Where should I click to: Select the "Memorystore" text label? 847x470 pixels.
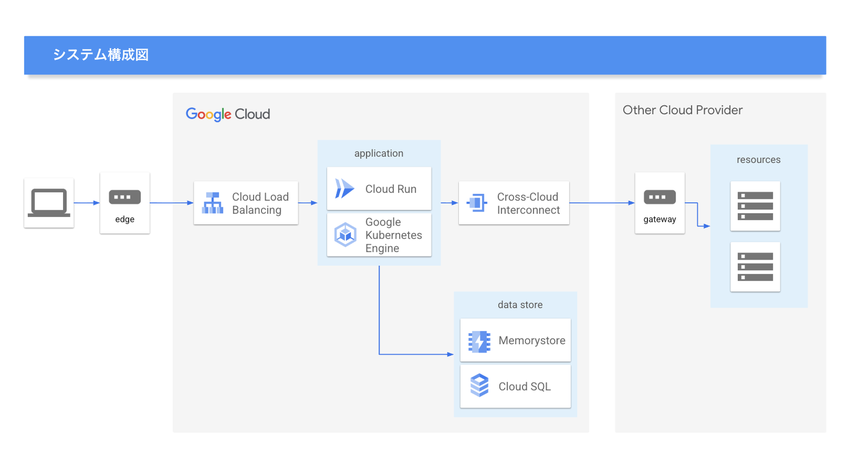coord(532,341)
